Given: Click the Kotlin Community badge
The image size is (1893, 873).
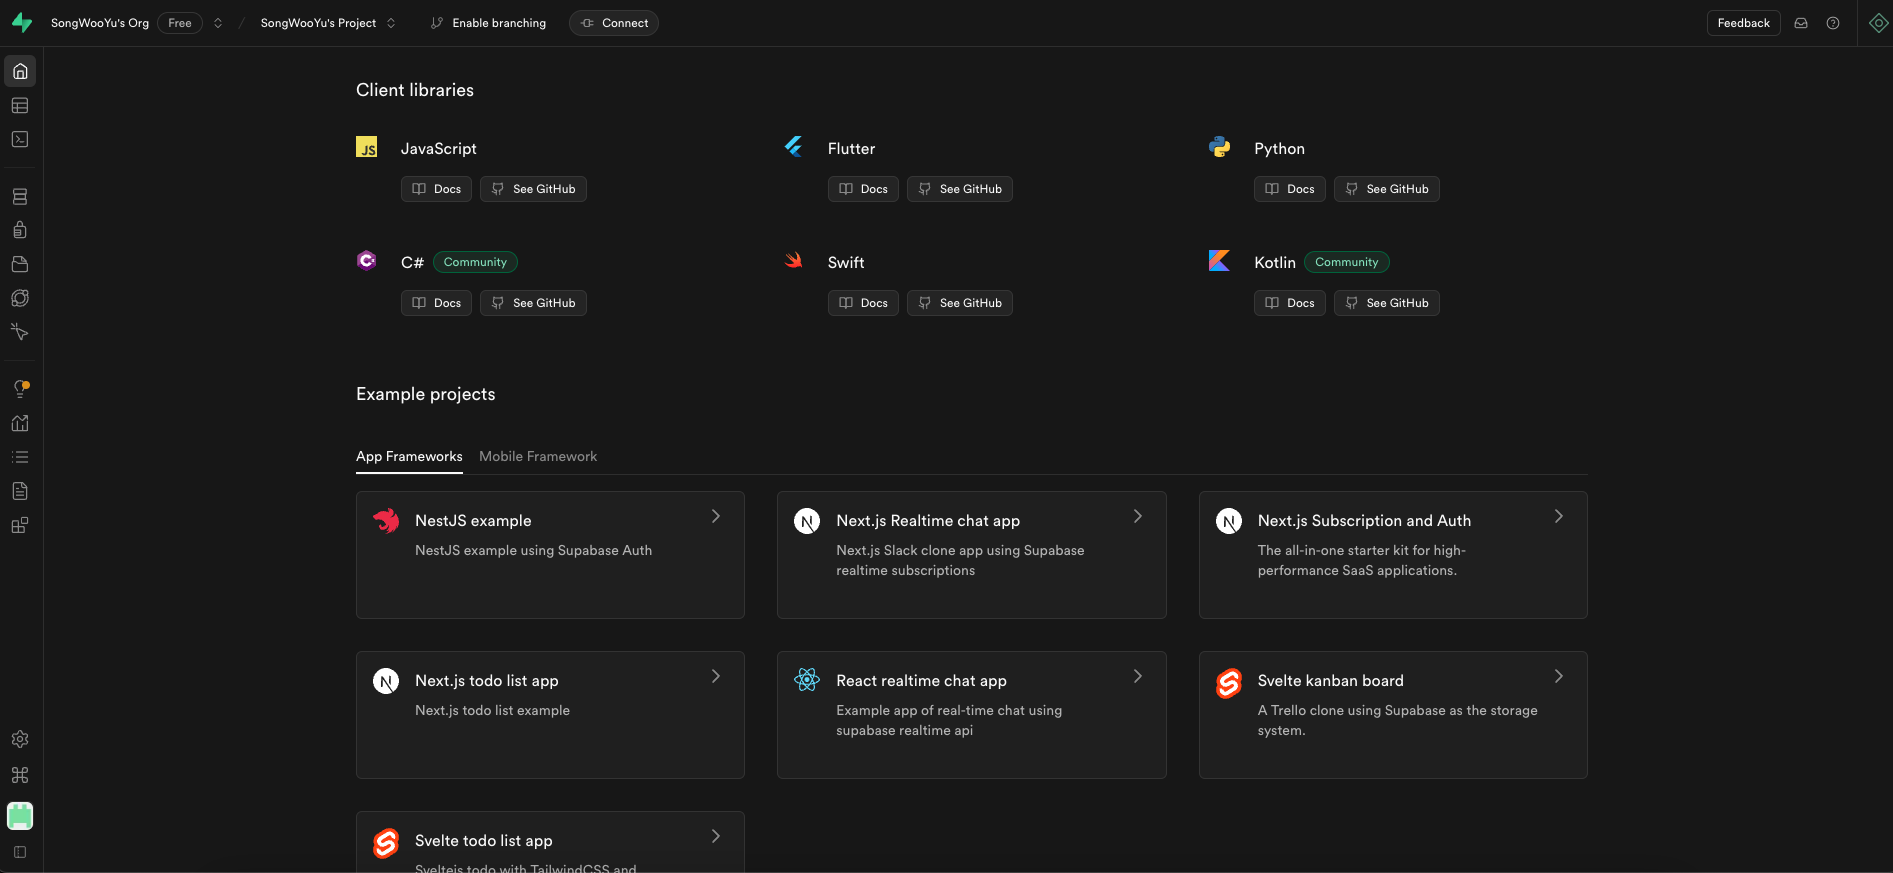Looking at the screenshot, I should (x=1347, y=262).
